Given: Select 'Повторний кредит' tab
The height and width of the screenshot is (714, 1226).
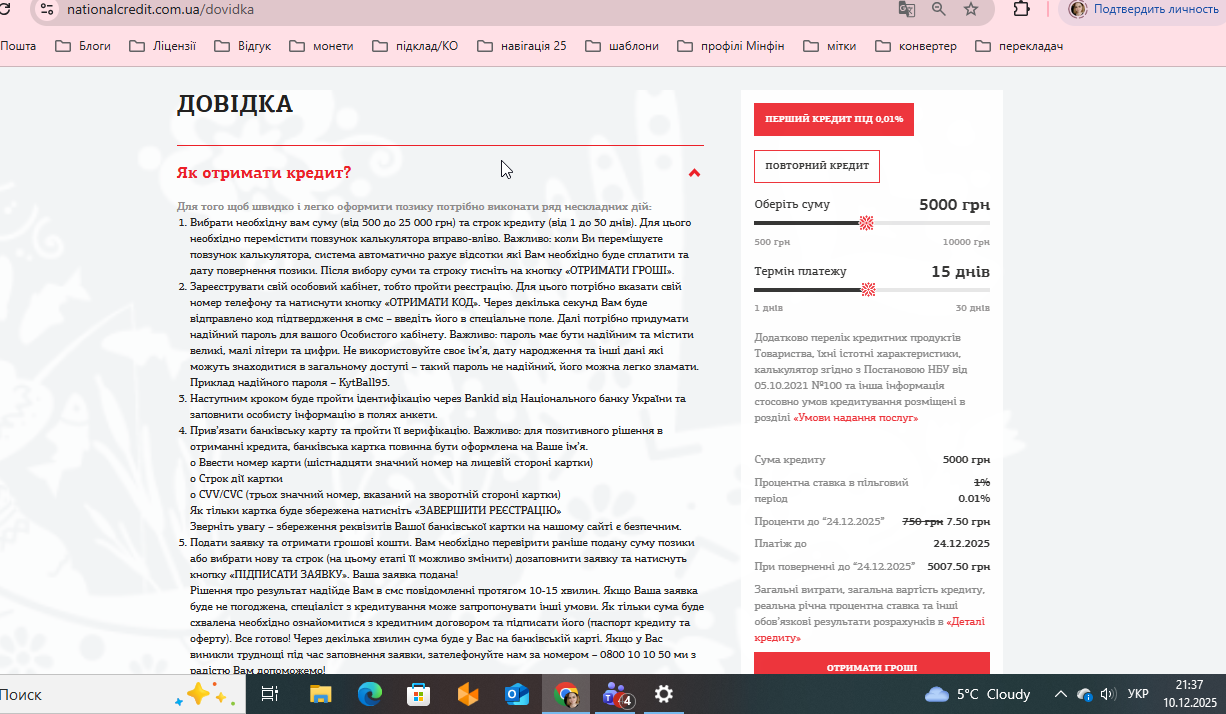Looking at the screenshot, I should (x=817, y=166).
